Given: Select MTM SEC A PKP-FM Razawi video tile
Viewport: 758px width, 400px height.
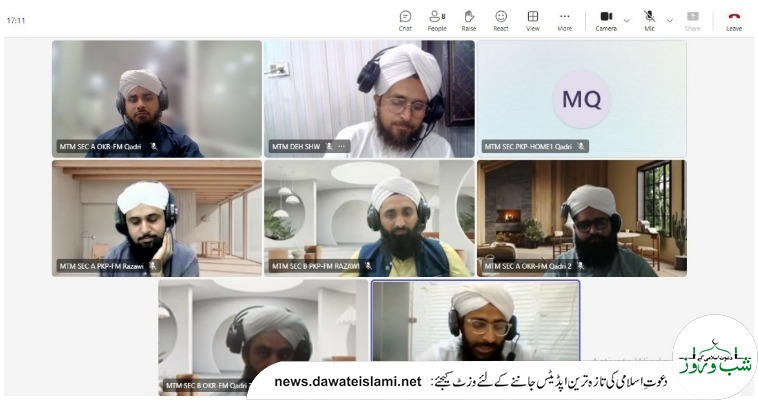Looking at the screenshot, I should tap(157, 217).
